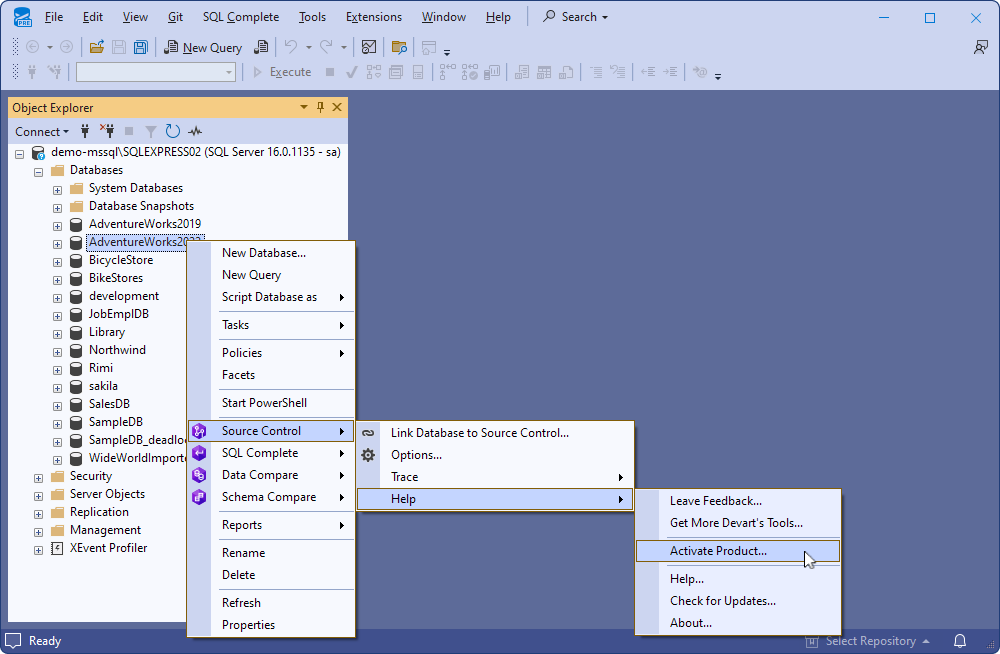Select the Server Objects folder
Viewport: 1000px width, 654px height.
click(x=107, y=494)
